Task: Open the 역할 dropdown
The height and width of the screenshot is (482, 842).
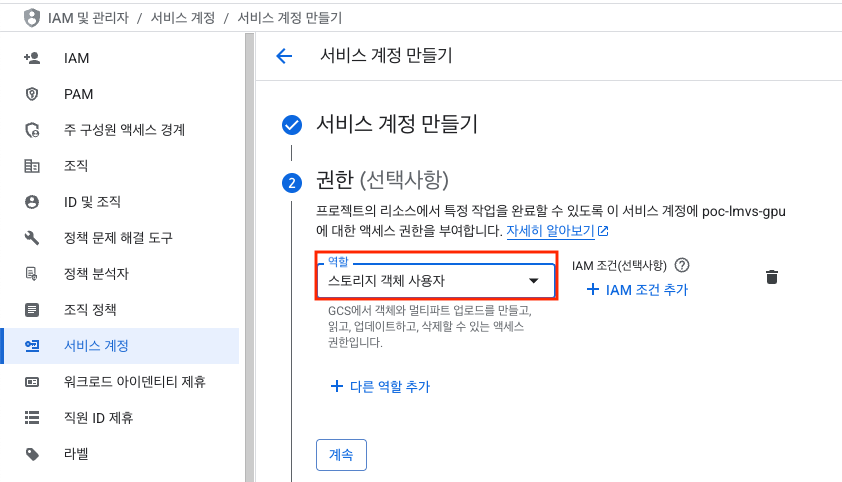Action: 436,280
